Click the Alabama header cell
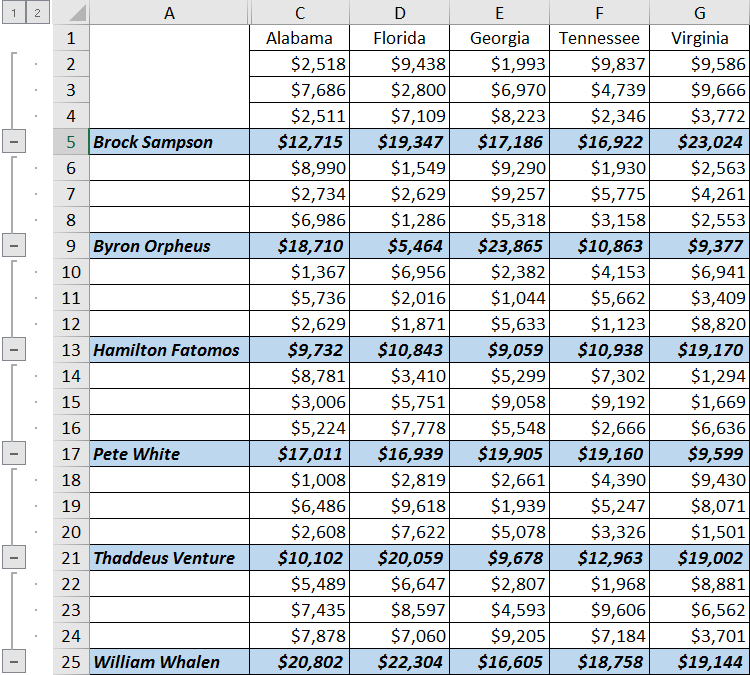 300,38
